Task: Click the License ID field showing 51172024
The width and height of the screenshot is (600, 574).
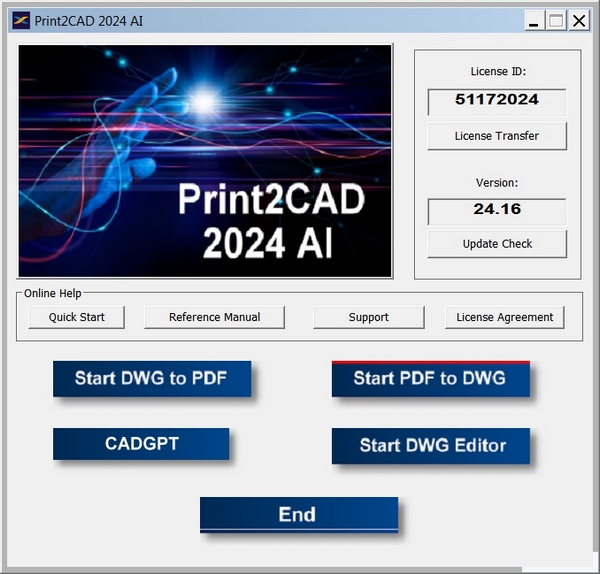Action: click(496, 100)
